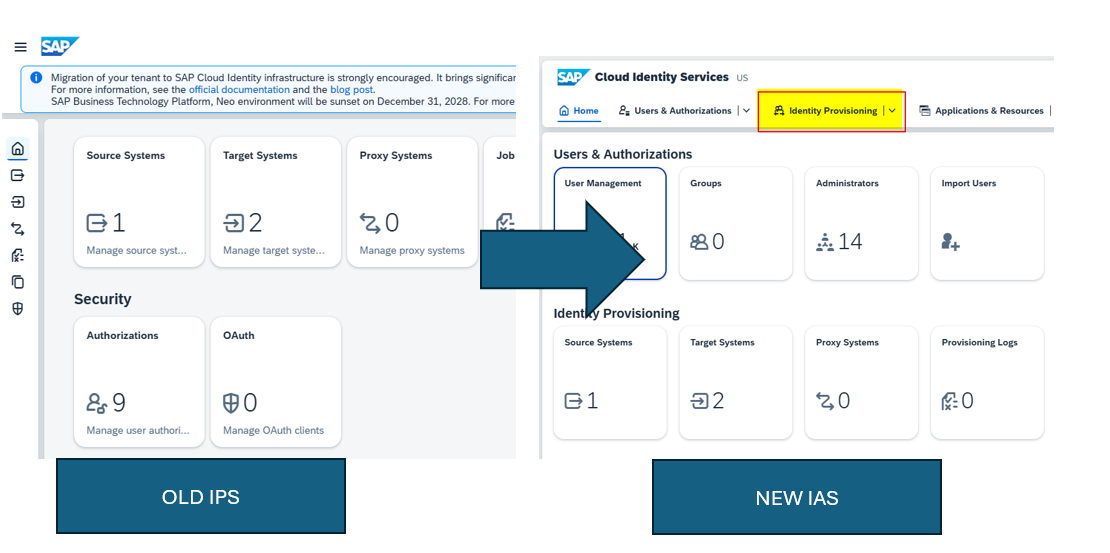Click the Groups people icon
This screenshot has width=1110, height=553.
(x=699, y=242)
